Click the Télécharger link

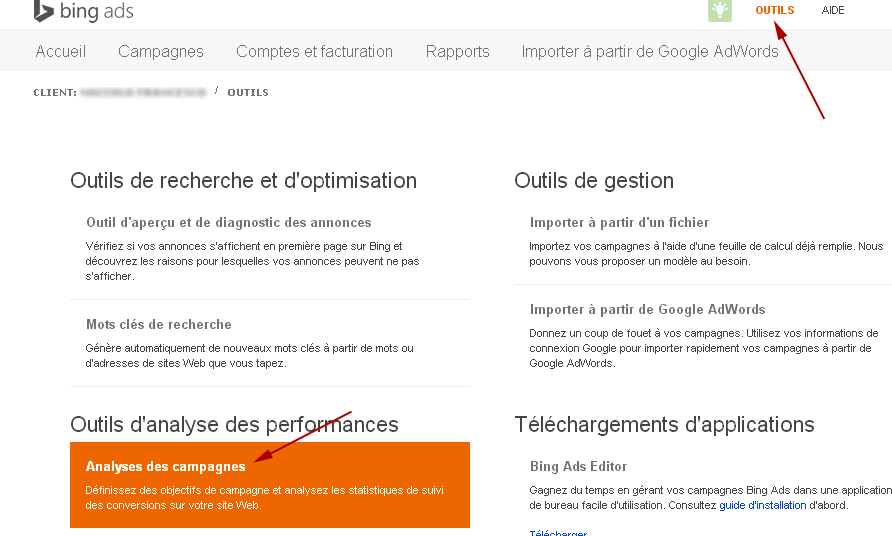click(558, 533)
